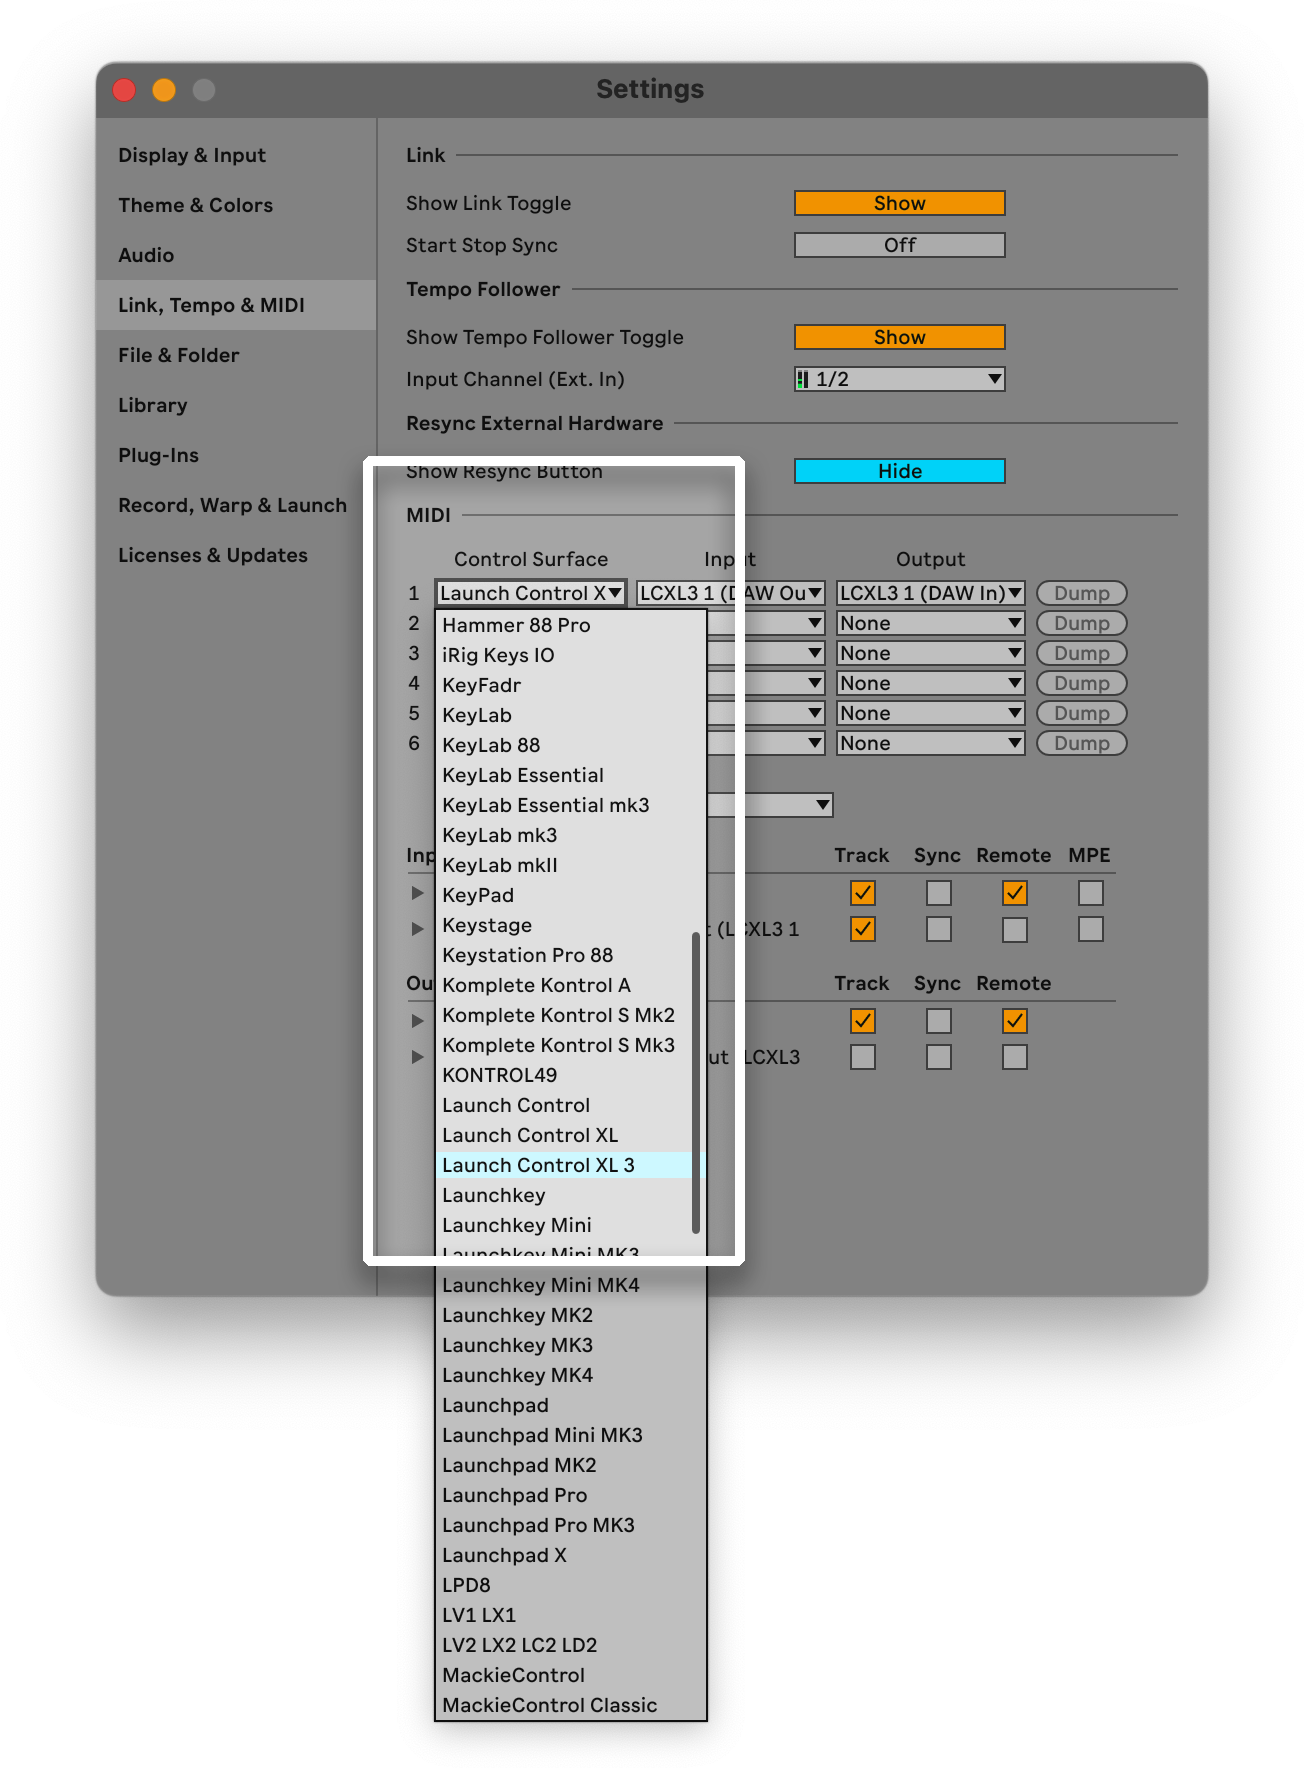Open Control Surface 1 dropdown showing Launch Control X
Image resolution: width=1304 pixels, height=1768 pixels.
[x=531, y=593]
